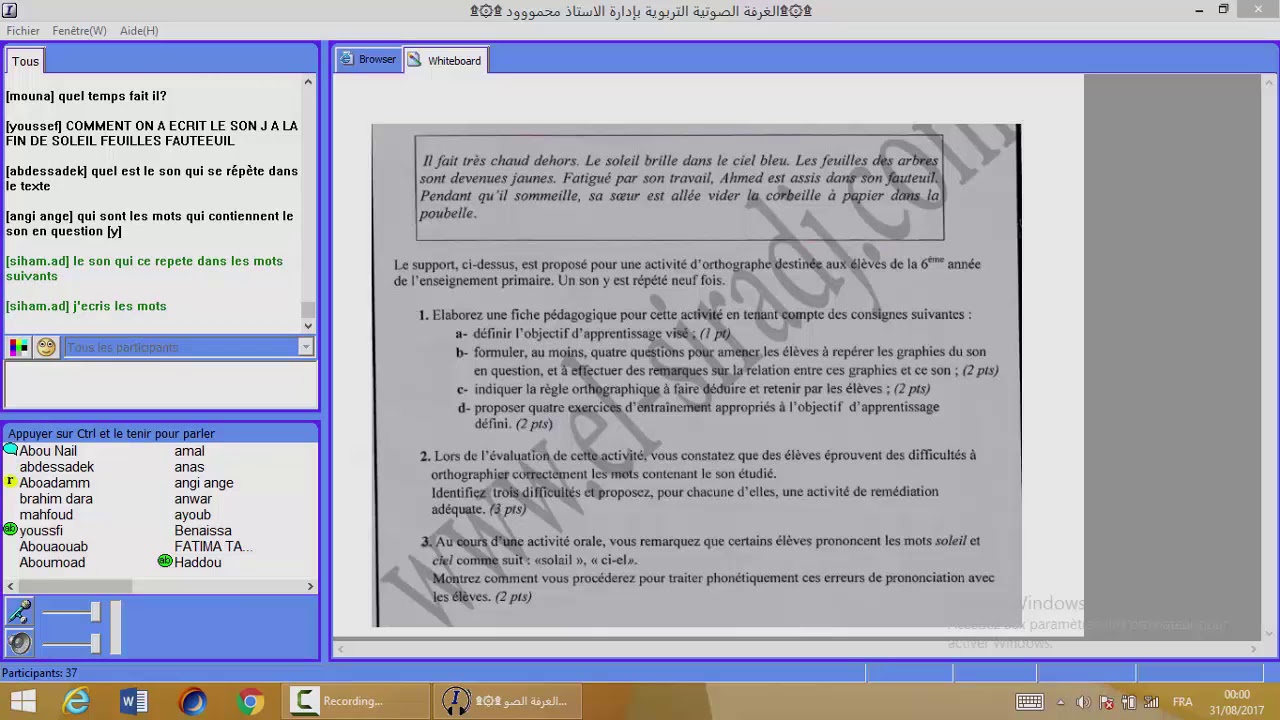1280x720 pixels.
Task: Open the smiley emoticon picker
Action: (46, 347)
